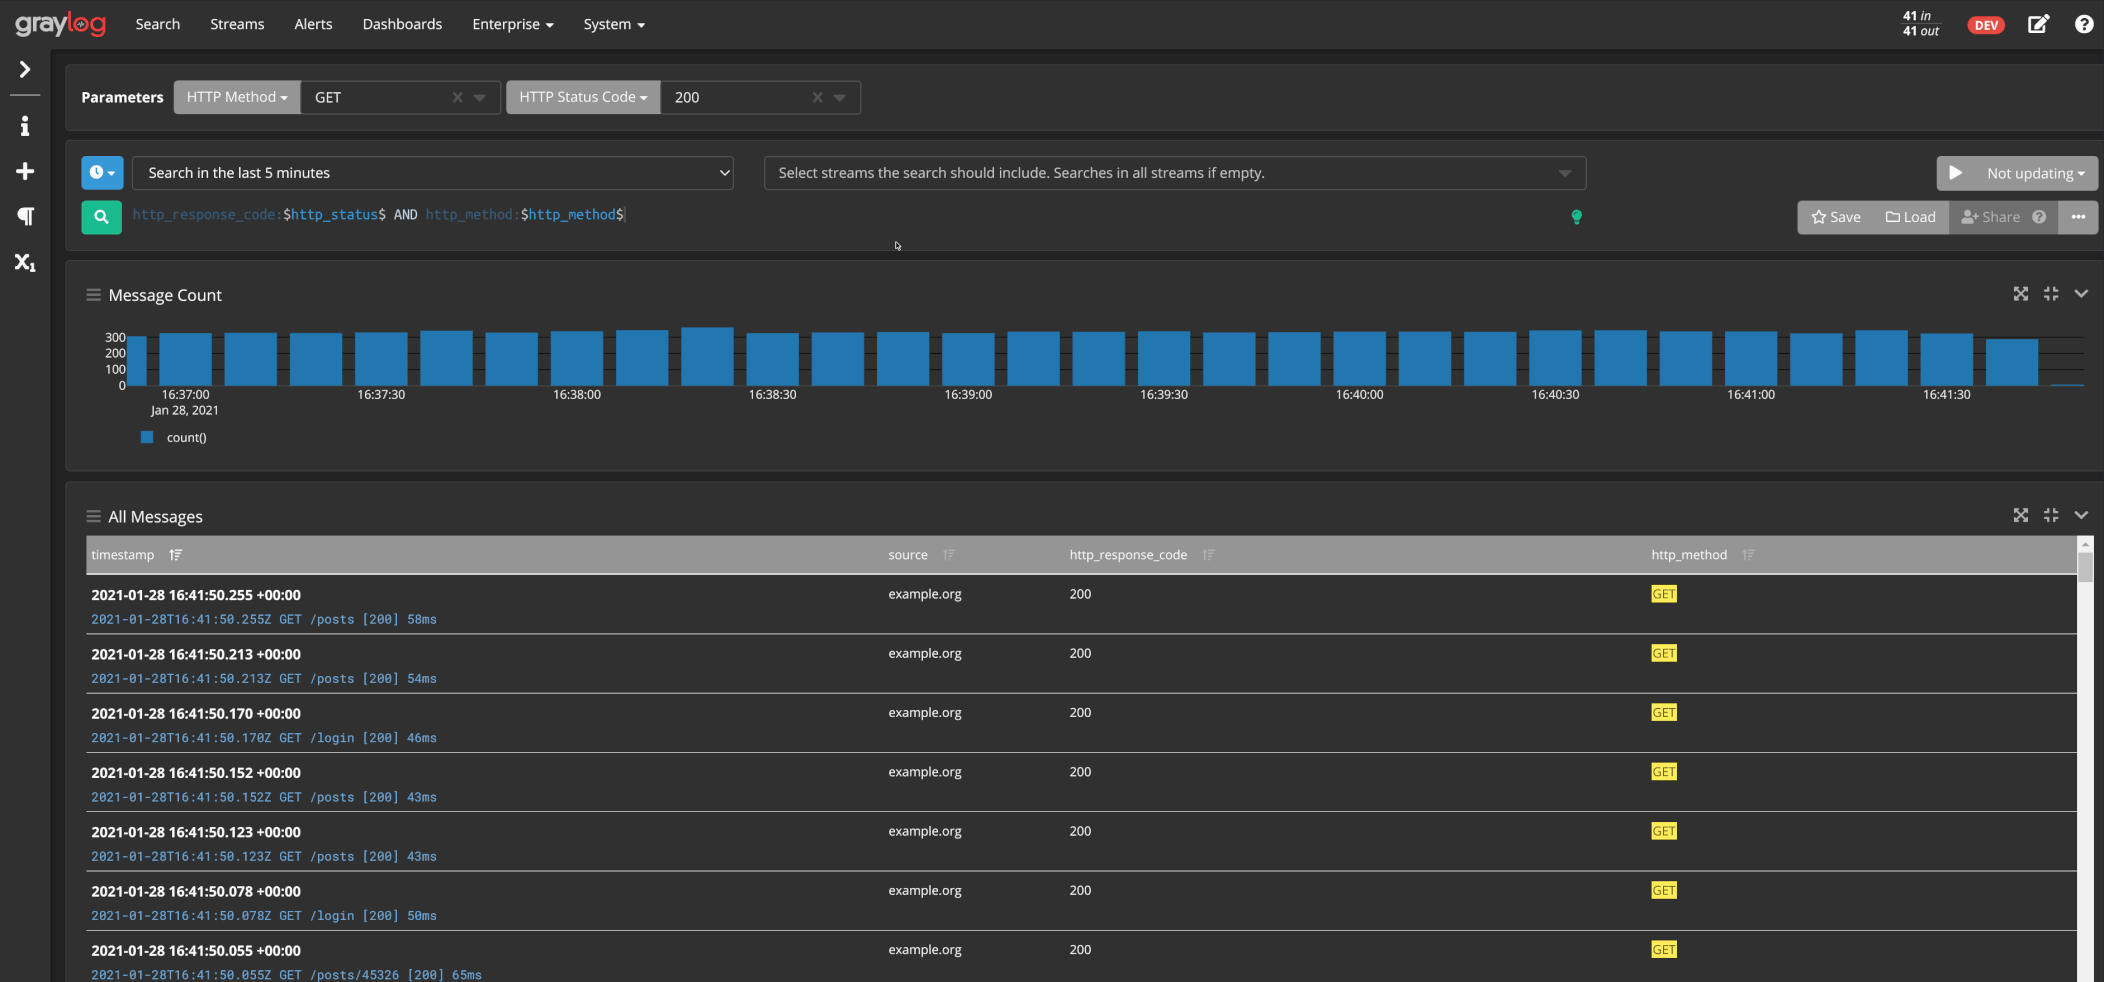Open the Search menu item
2104x982 pixels.
158,24
